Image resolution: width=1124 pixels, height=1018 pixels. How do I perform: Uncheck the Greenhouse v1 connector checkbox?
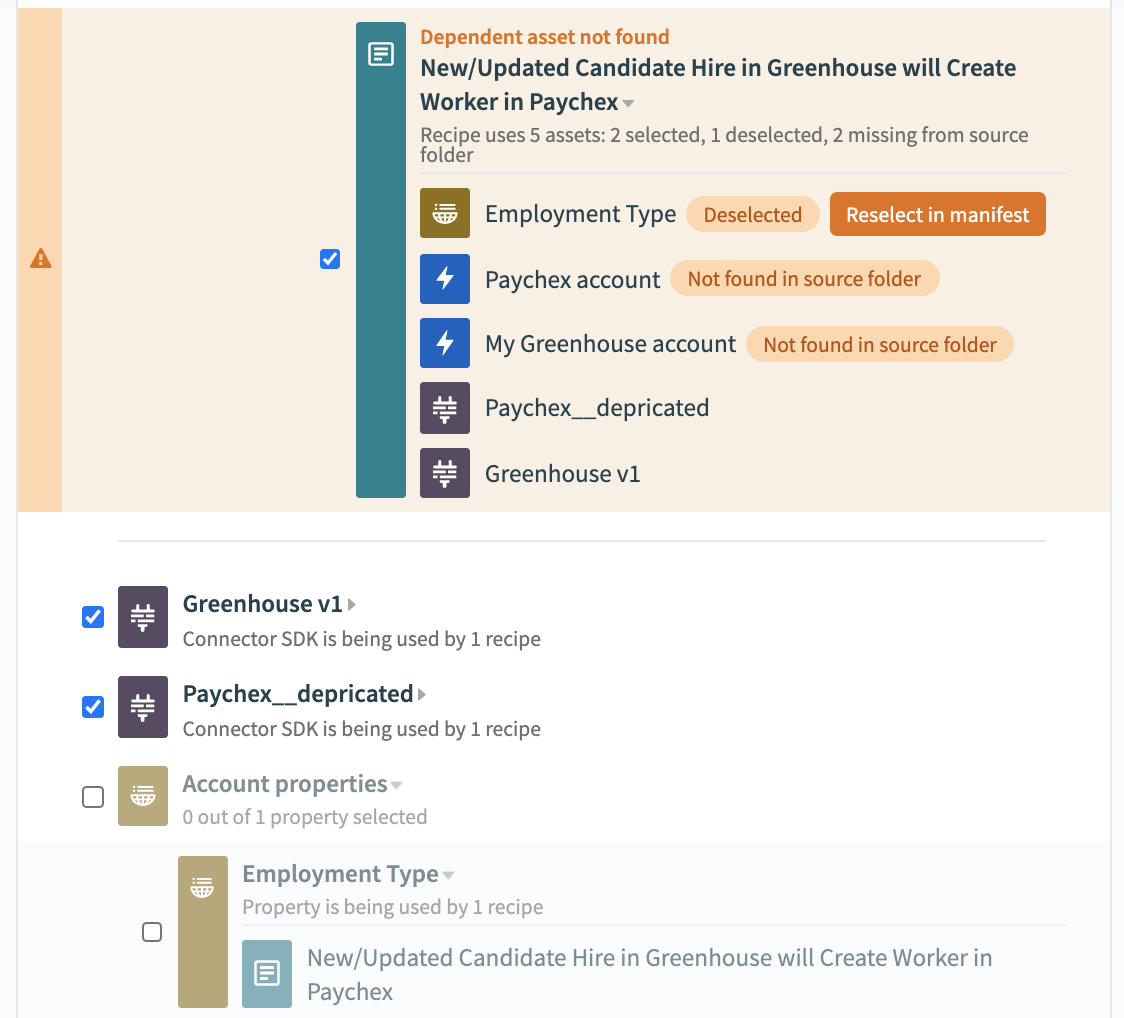click(x=93, y=618)
